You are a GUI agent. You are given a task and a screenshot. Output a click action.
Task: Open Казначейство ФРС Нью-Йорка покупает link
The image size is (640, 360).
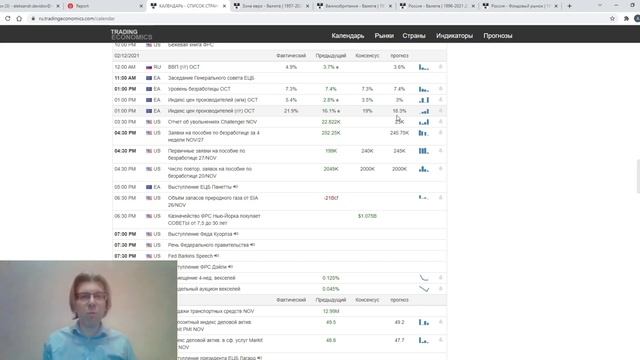tap(214, 220)
